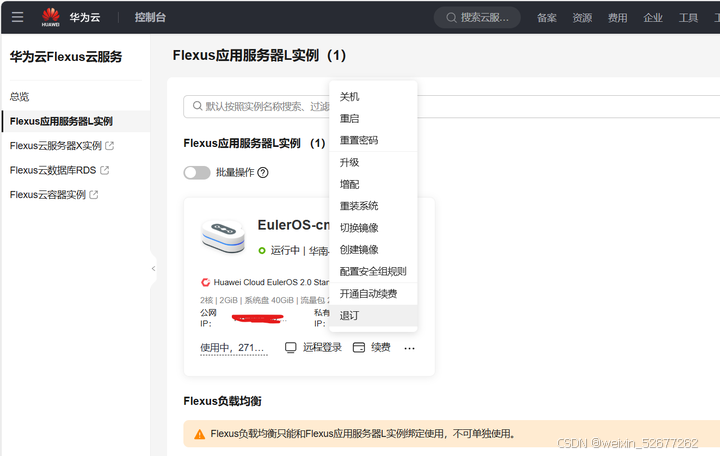Open Flexus云容器实例 sidebar link
The width and height of the screenshot is (720, 456).
tap(48, 194)
